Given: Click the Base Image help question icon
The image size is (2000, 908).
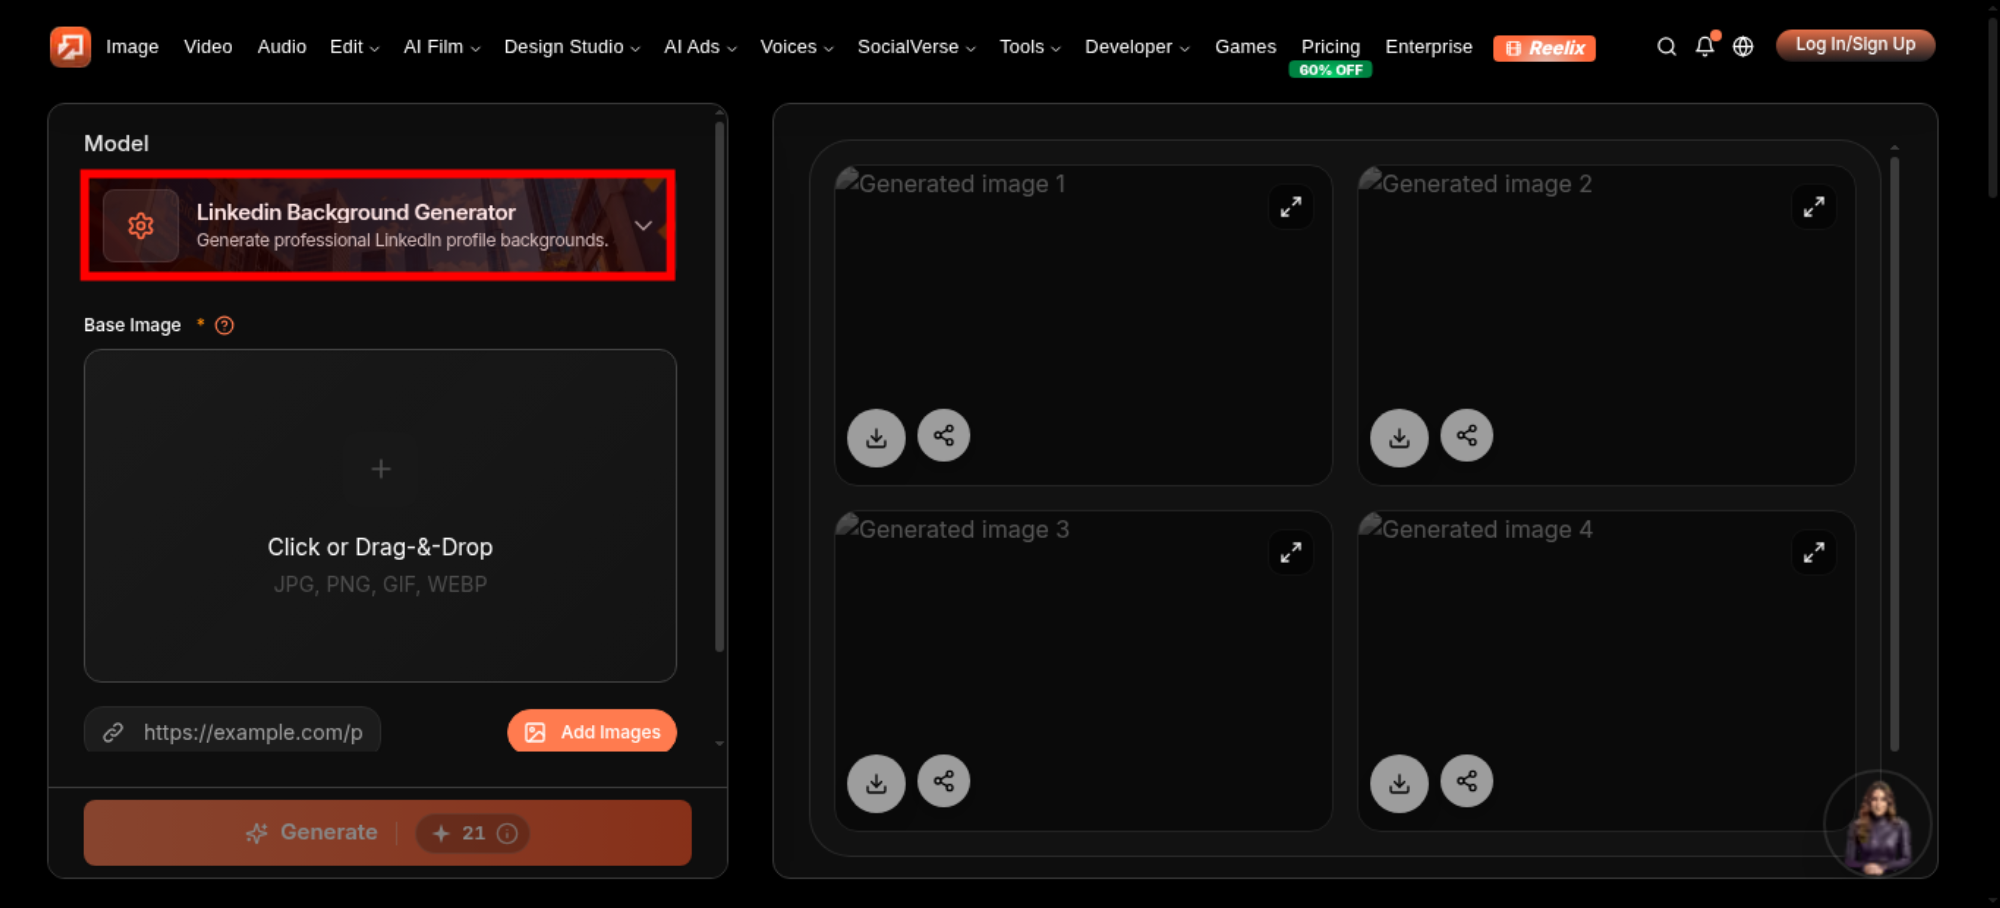Looking at the screenshot, I should (225, 325).
